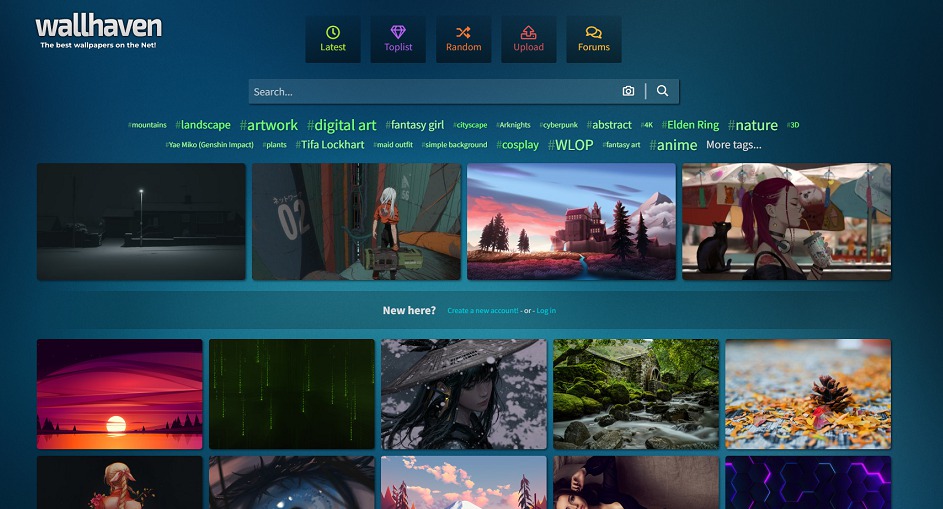The height and width of the screenshot is (509, 943).
Task: Choose the #cityscape tag
Action: pos(470,125)
